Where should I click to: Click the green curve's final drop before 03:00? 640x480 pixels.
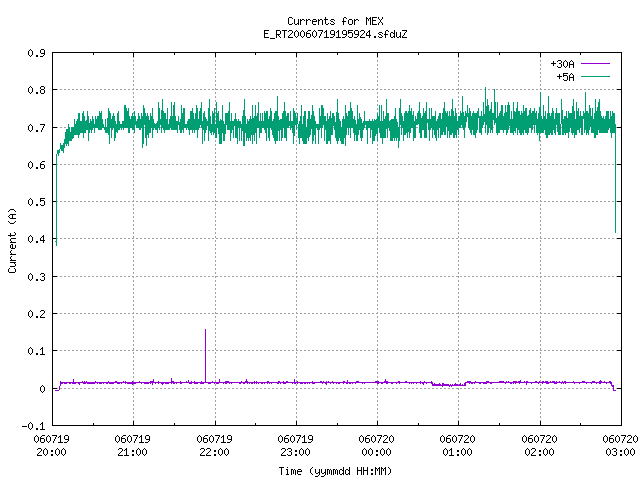[x=616, y=231]
